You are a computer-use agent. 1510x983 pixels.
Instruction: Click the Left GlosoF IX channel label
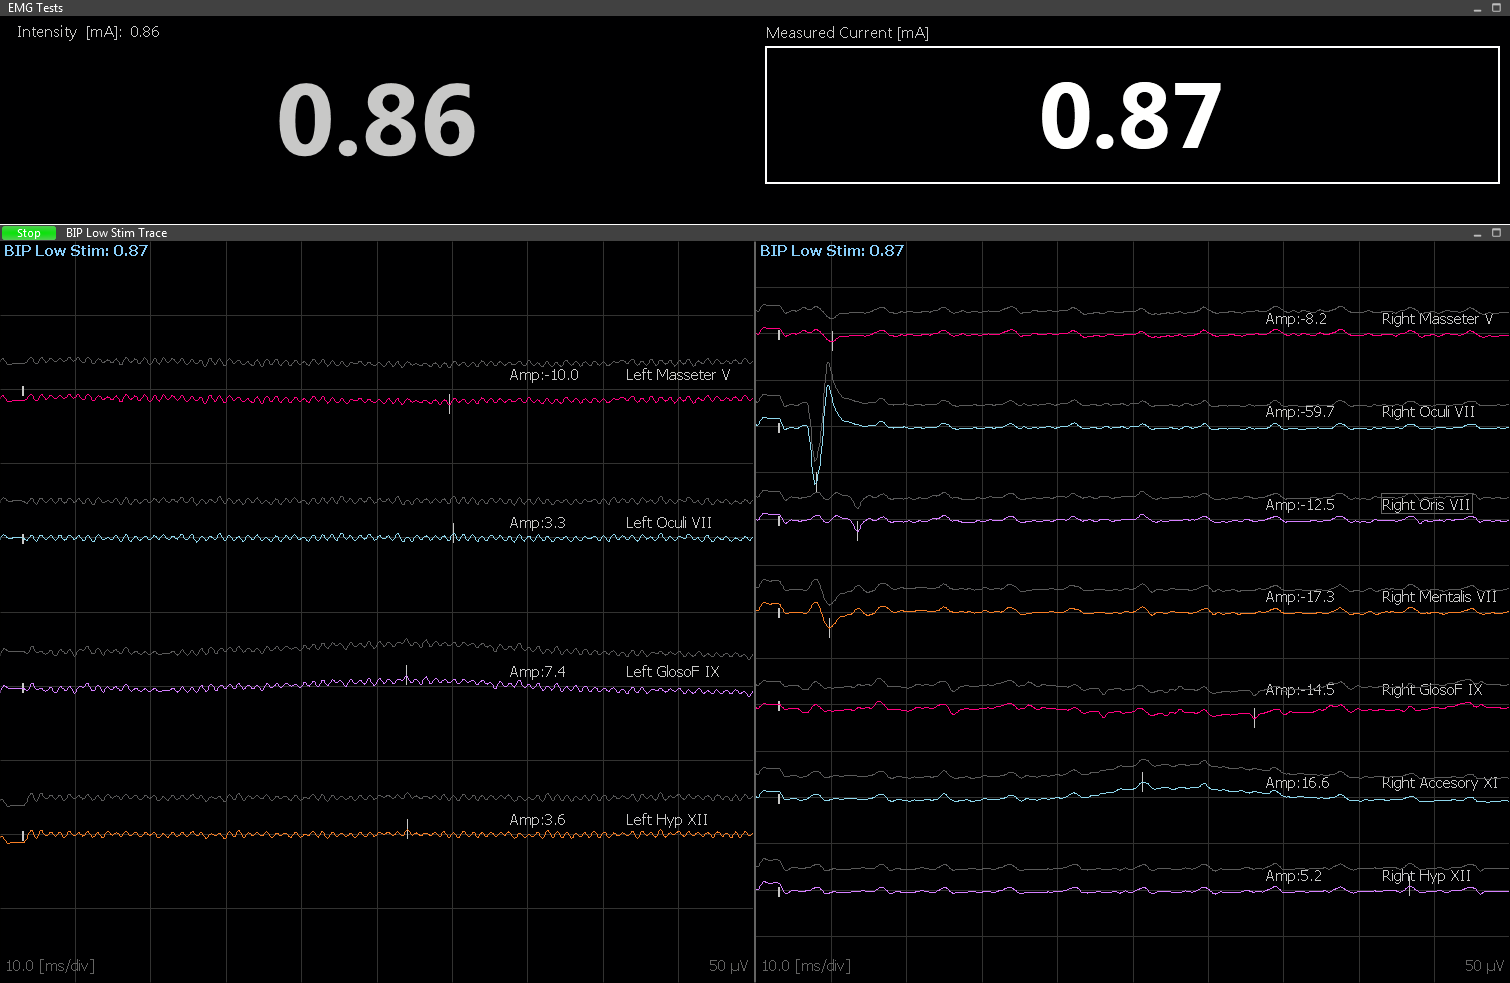[673, 671]
